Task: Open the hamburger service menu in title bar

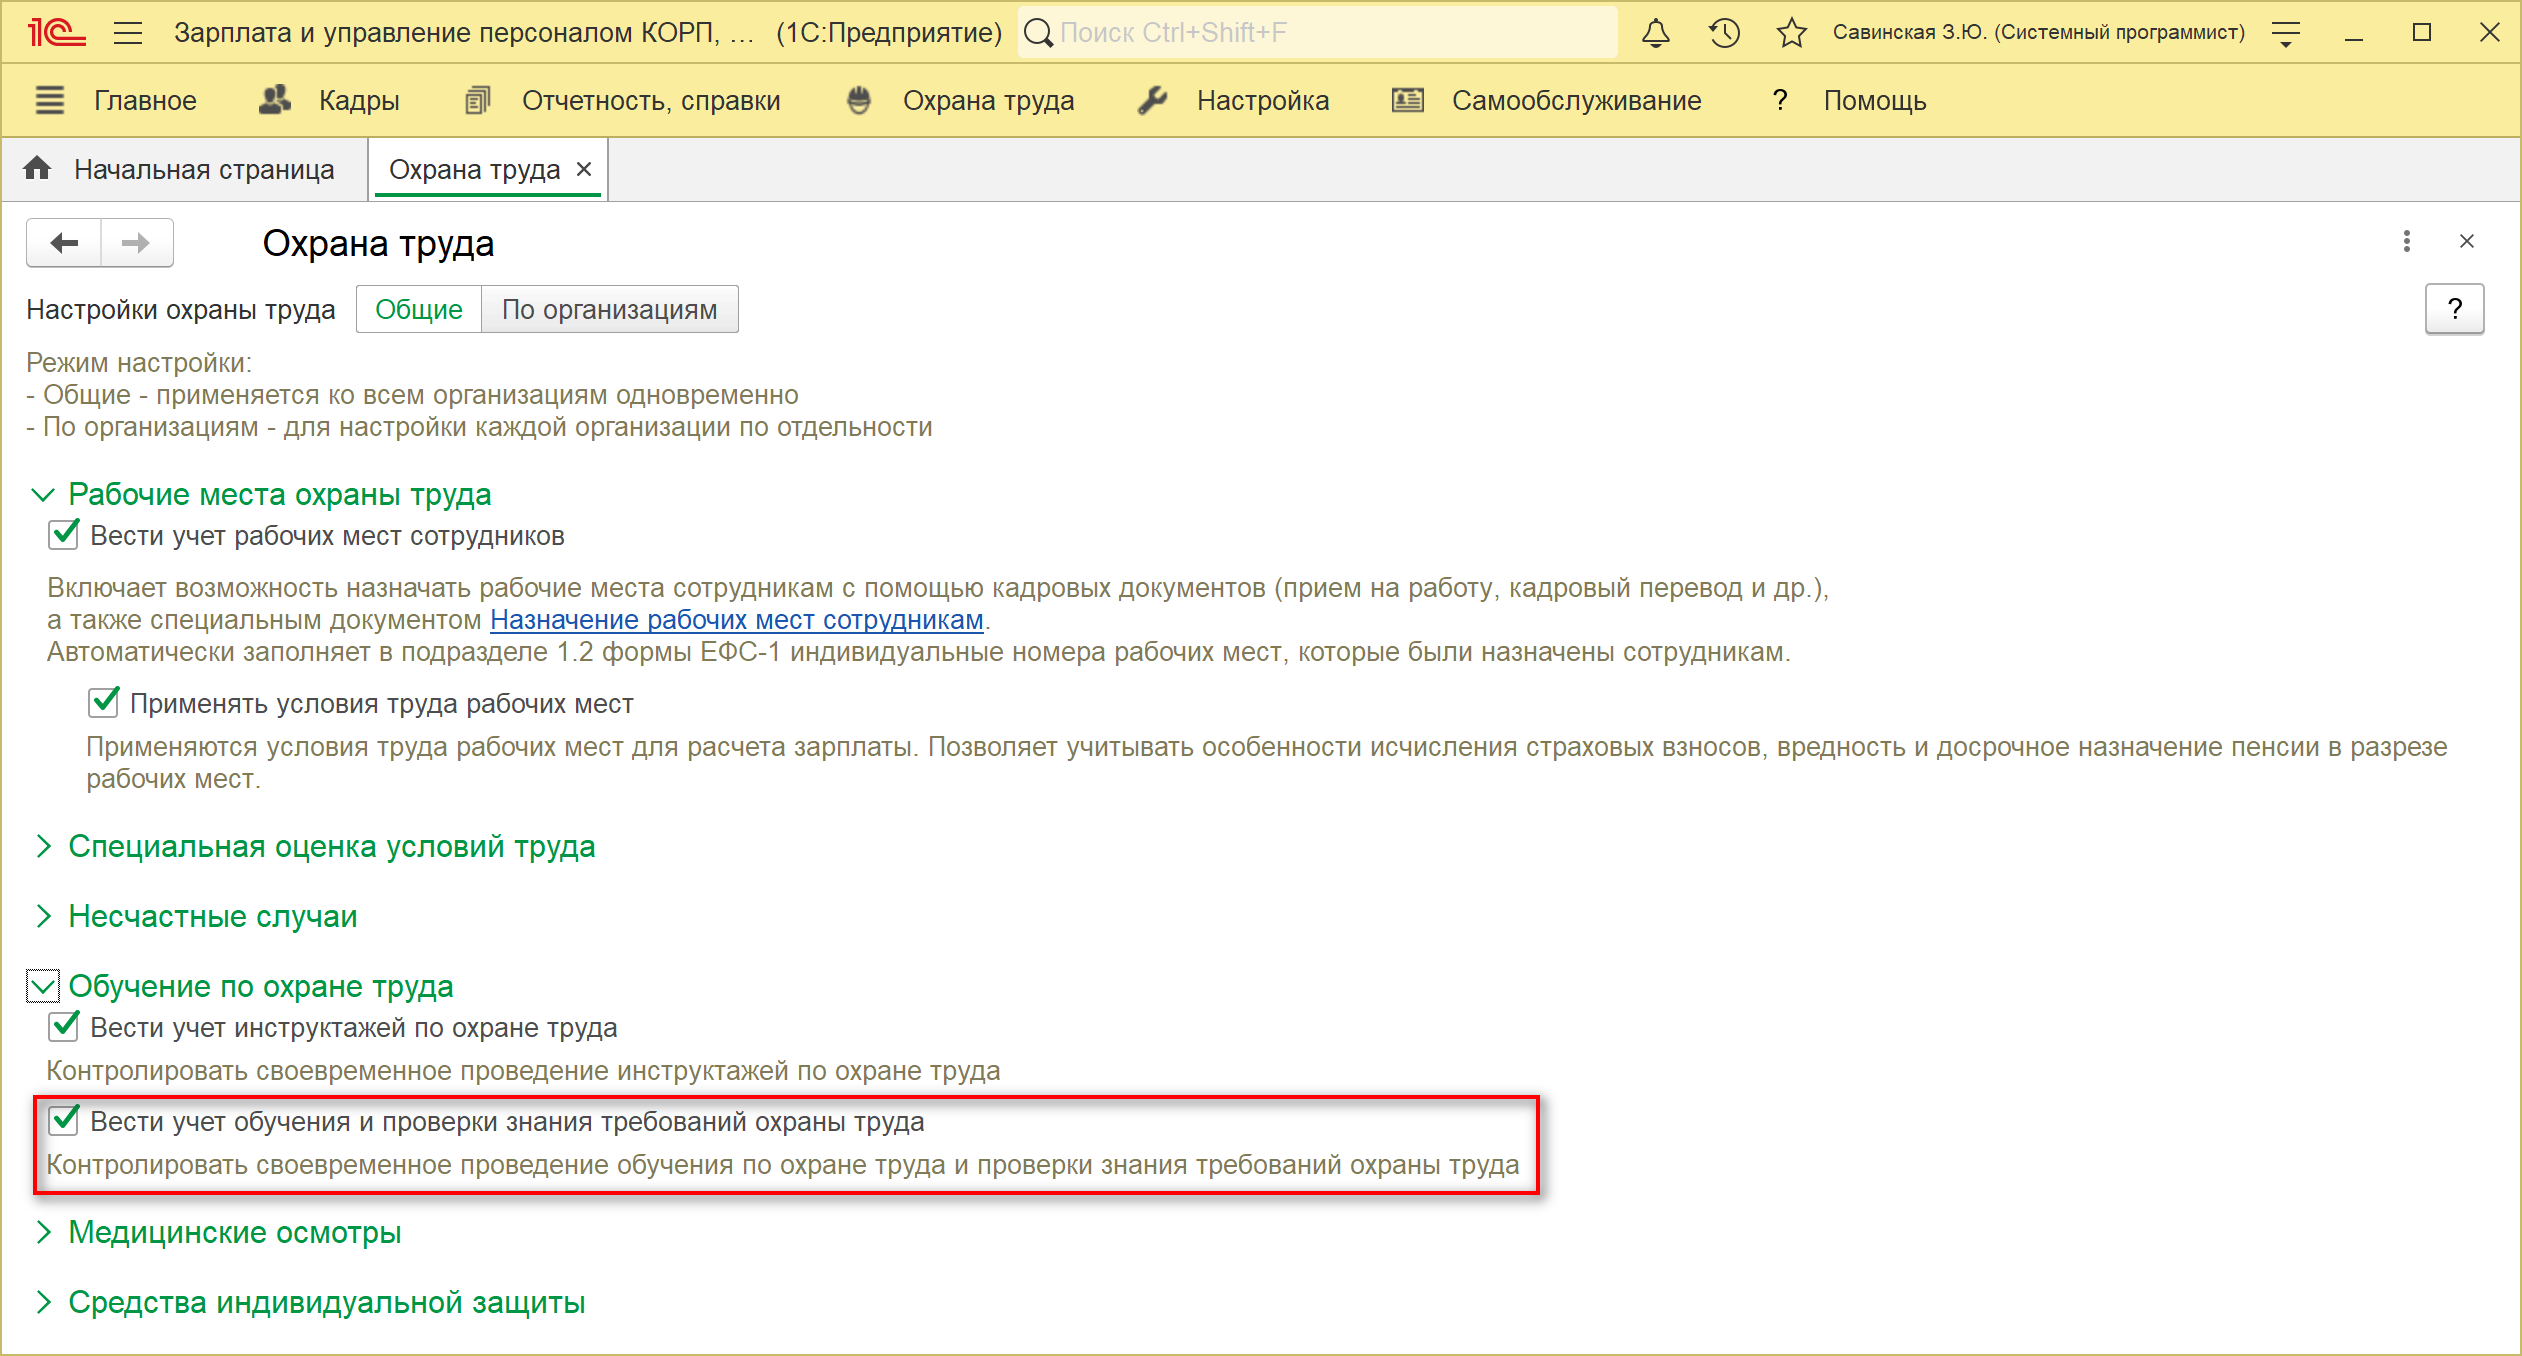Action: 128,33
